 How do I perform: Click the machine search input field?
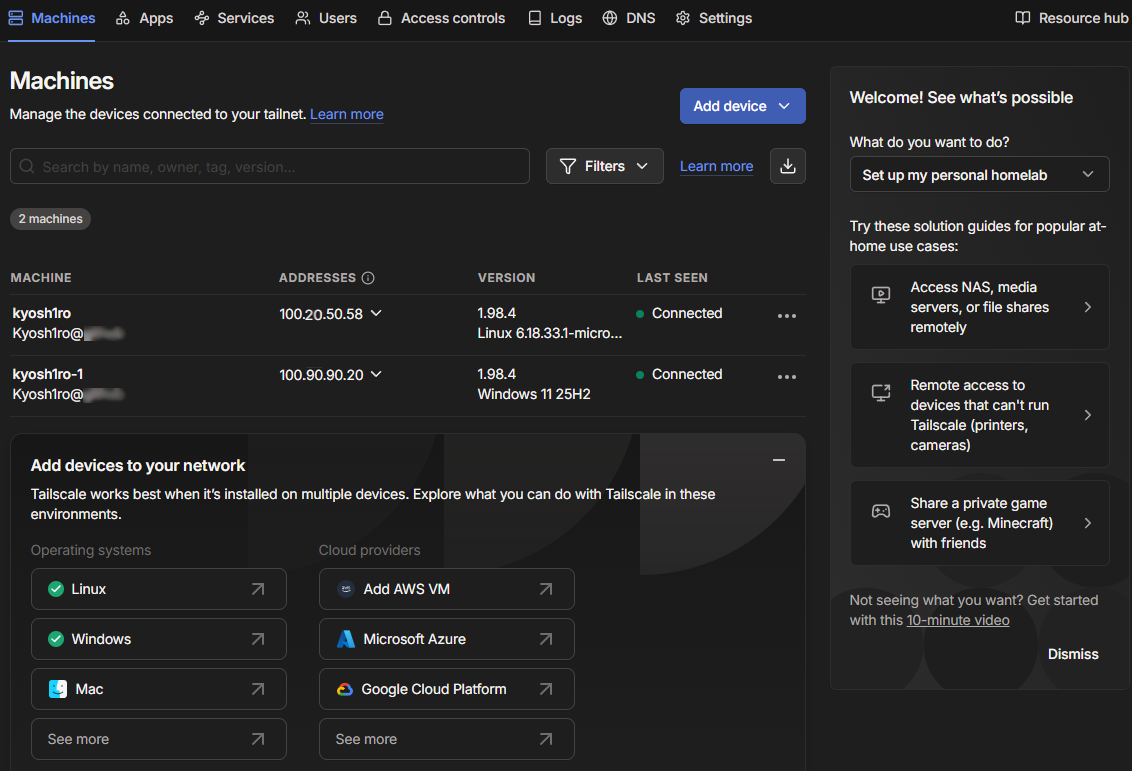[270, 167]
